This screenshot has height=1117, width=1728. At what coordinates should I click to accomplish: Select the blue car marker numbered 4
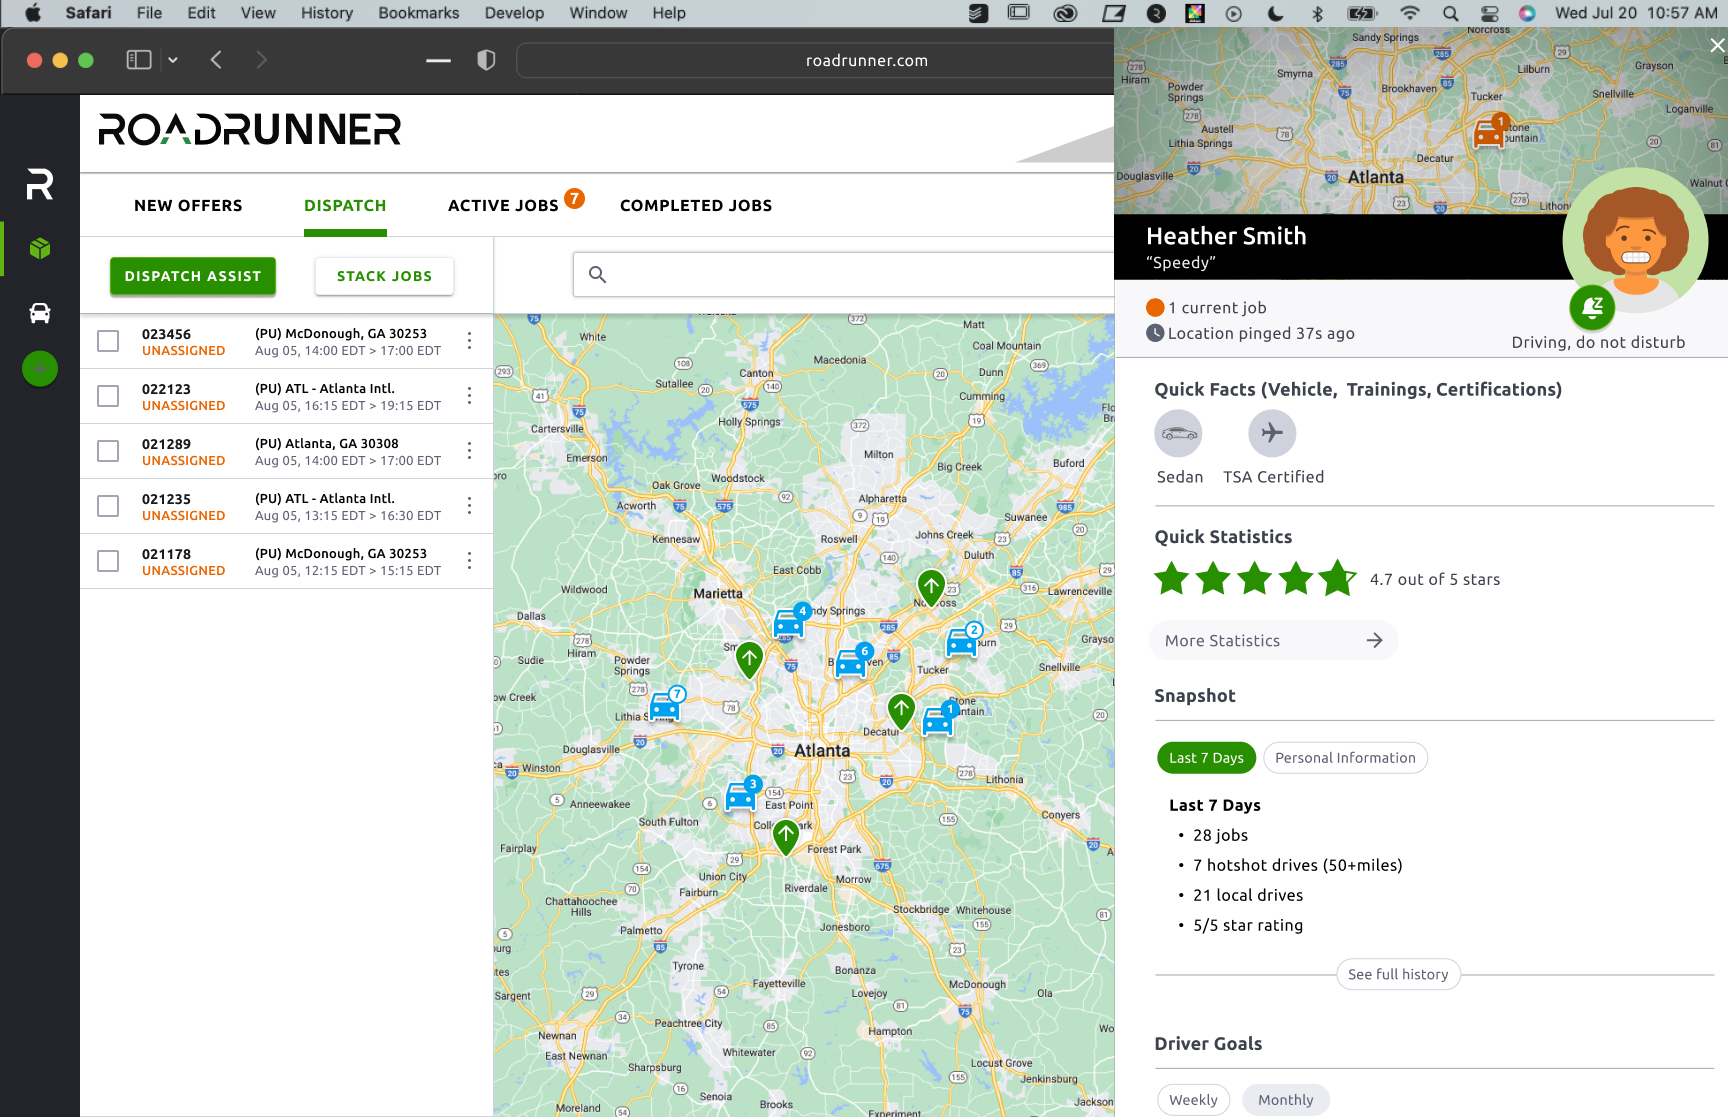click(x=790, y=621)
